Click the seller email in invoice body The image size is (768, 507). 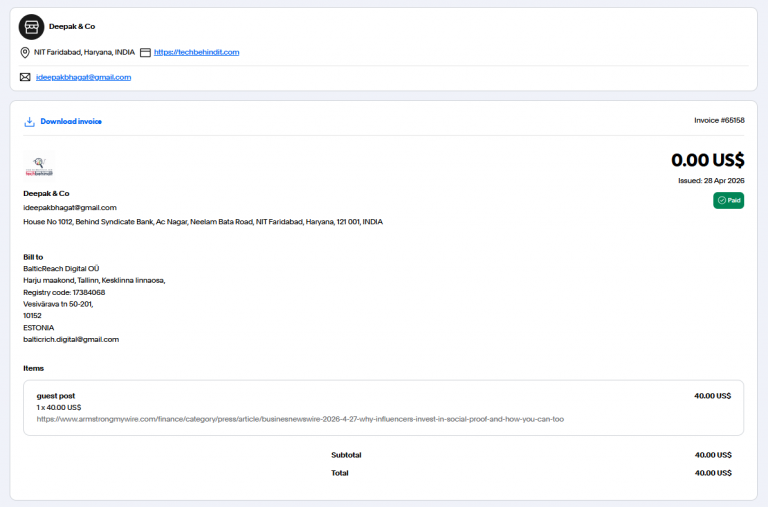click(70, 208)
